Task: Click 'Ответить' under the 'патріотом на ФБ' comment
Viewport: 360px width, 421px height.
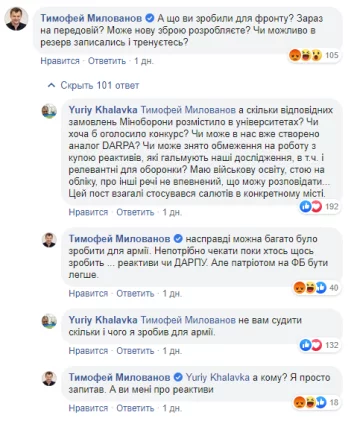Action: tap(135, 294)
